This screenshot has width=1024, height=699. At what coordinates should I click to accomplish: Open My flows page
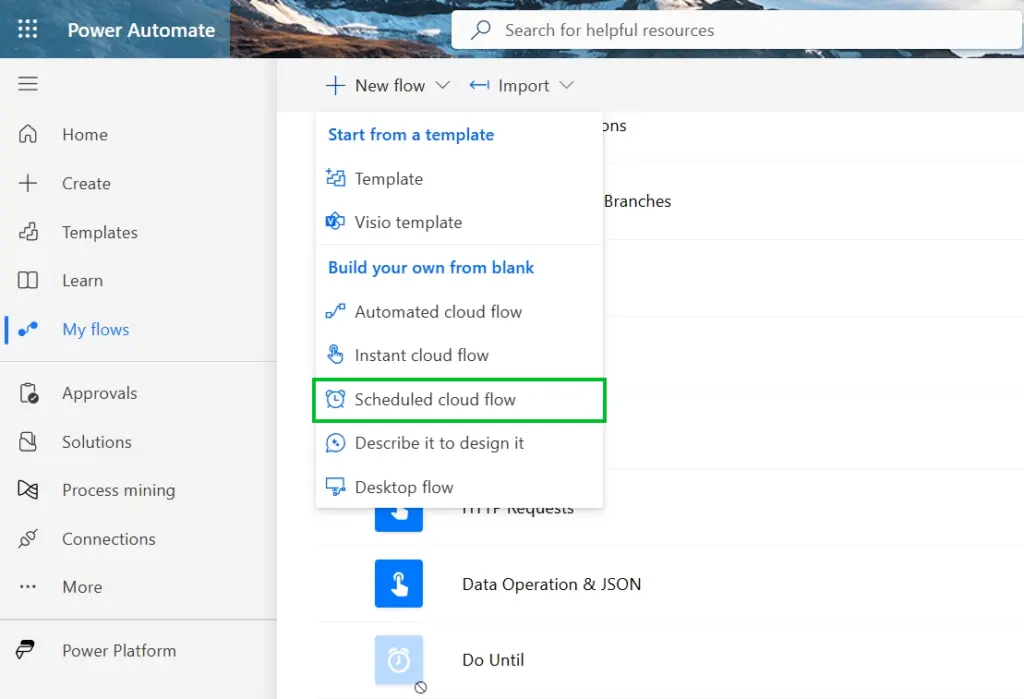[x=96, y=329]
